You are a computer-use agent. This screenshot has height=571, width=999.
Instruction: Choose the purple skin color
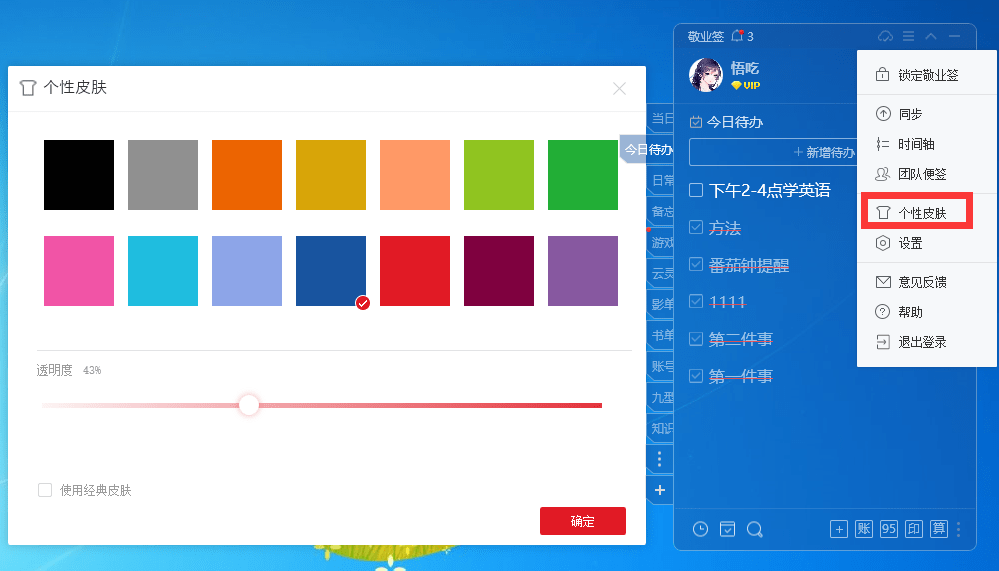pos(583,271)
